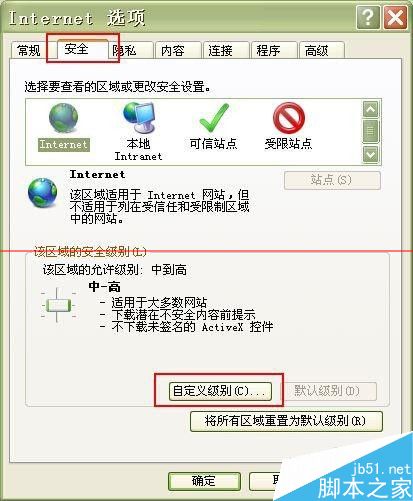Click the question mark help icon

[x=368, y=17]
